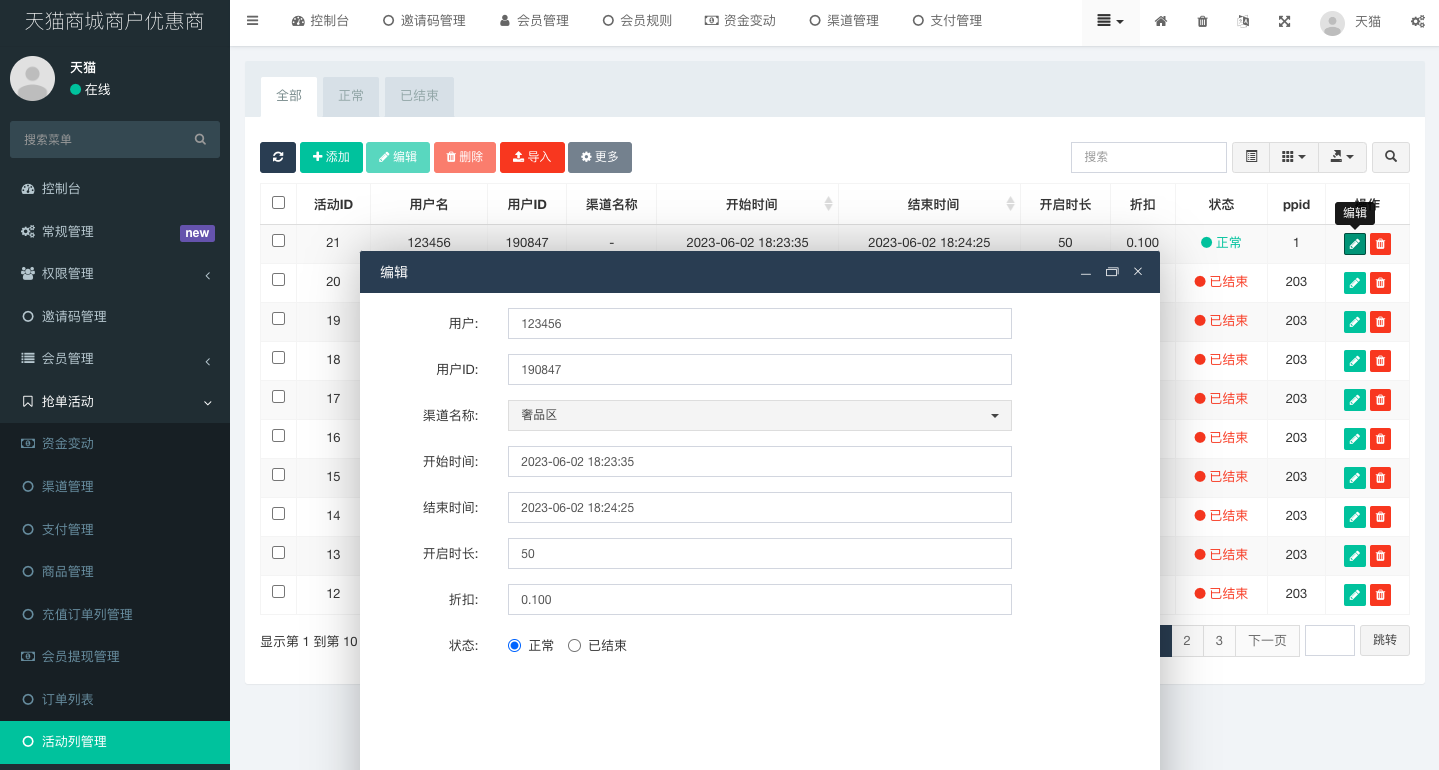Expand the 会员管理 sidebar submenu

(115, 357)
